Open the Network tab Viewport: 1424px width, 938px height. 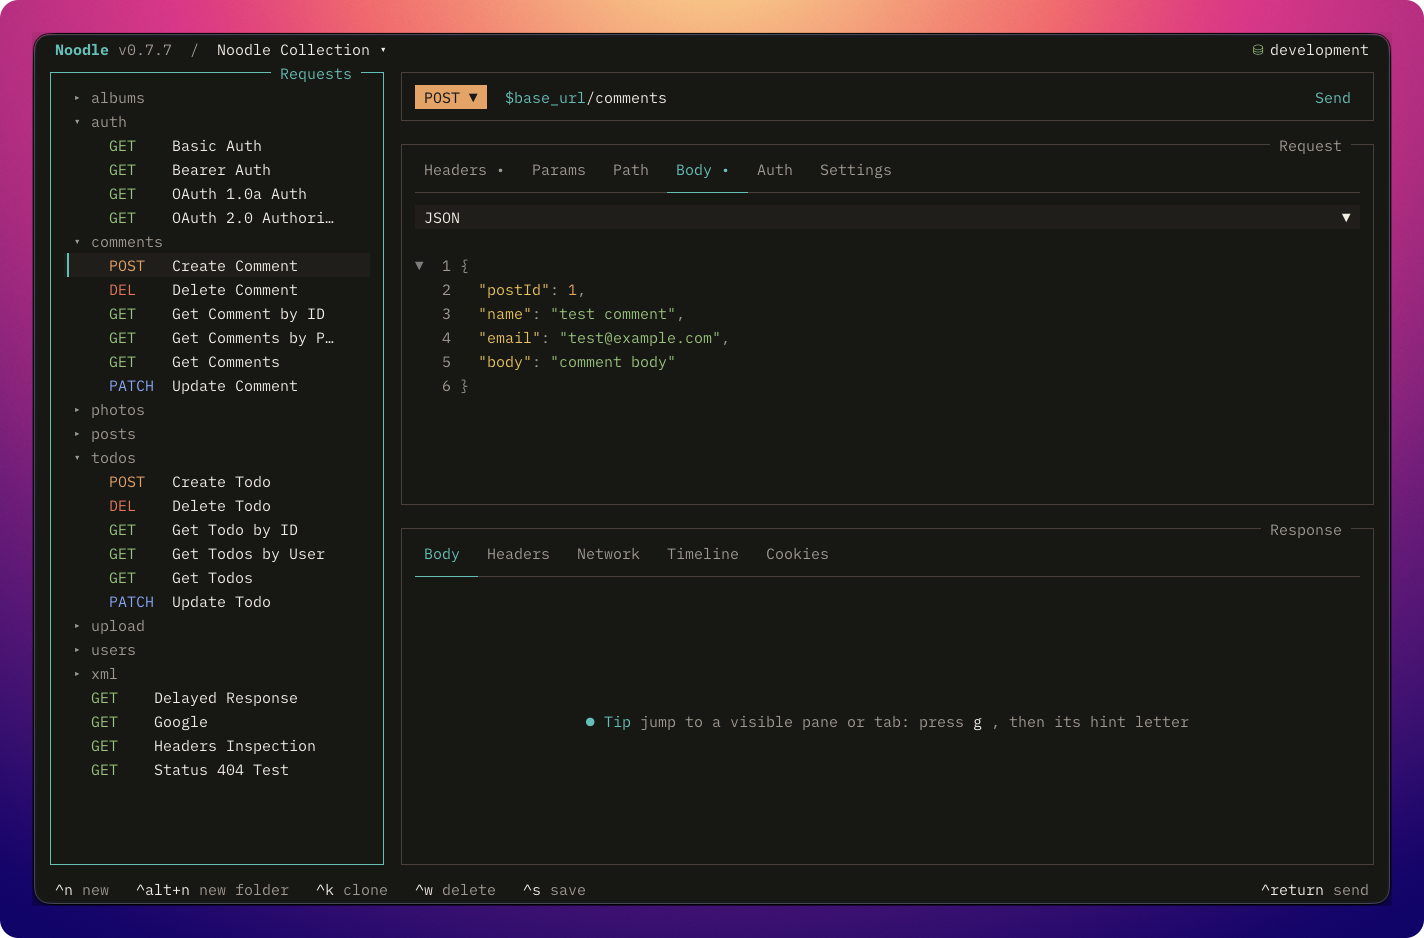[x=608, y=554]
